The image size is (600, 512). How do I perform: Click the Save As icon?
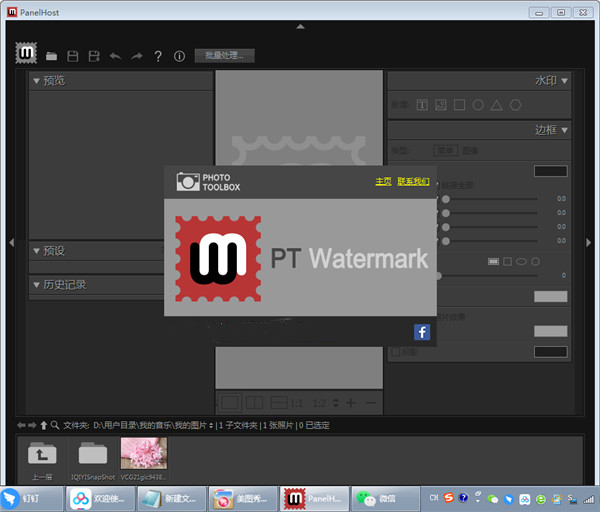pyautogui.click(x=94, y=56)
